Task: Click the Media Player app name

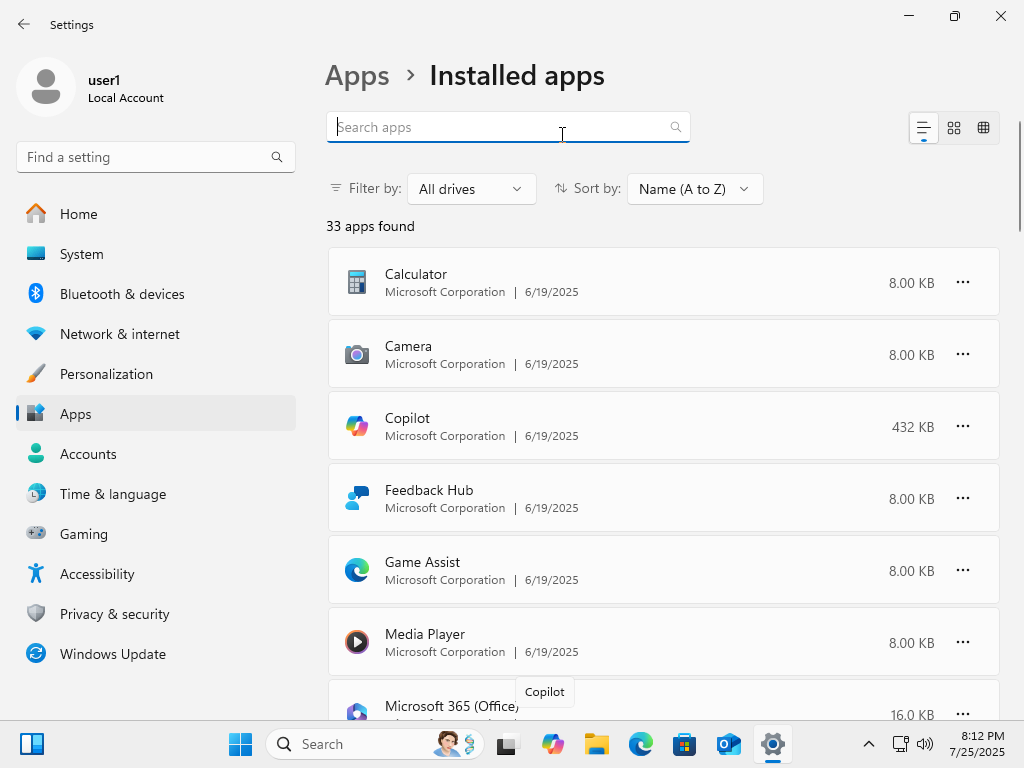Action: click(x=425, y=634)
